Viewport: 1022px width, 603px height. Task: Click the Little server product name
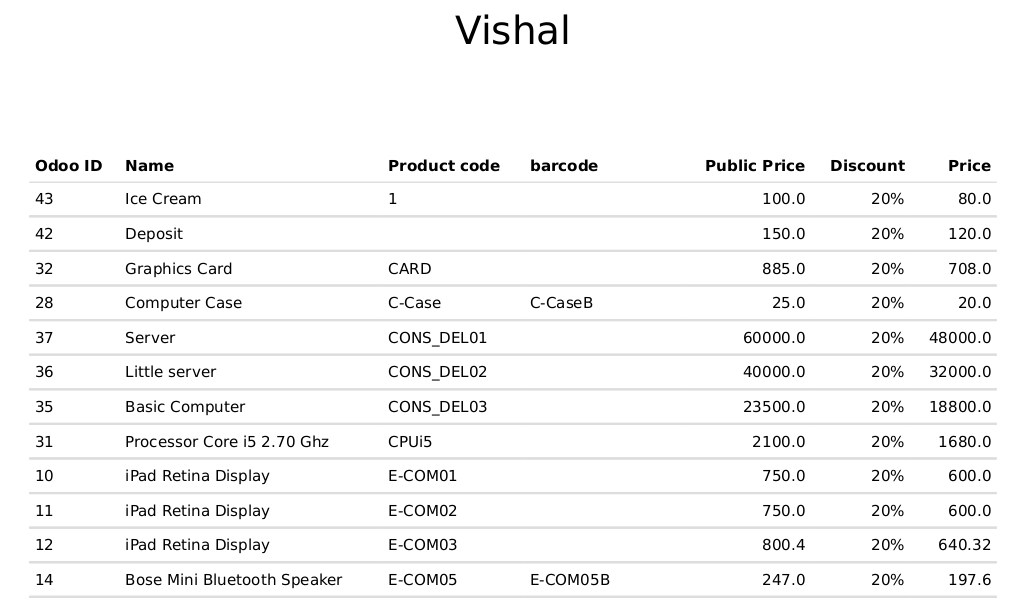(x=170, y=372)
